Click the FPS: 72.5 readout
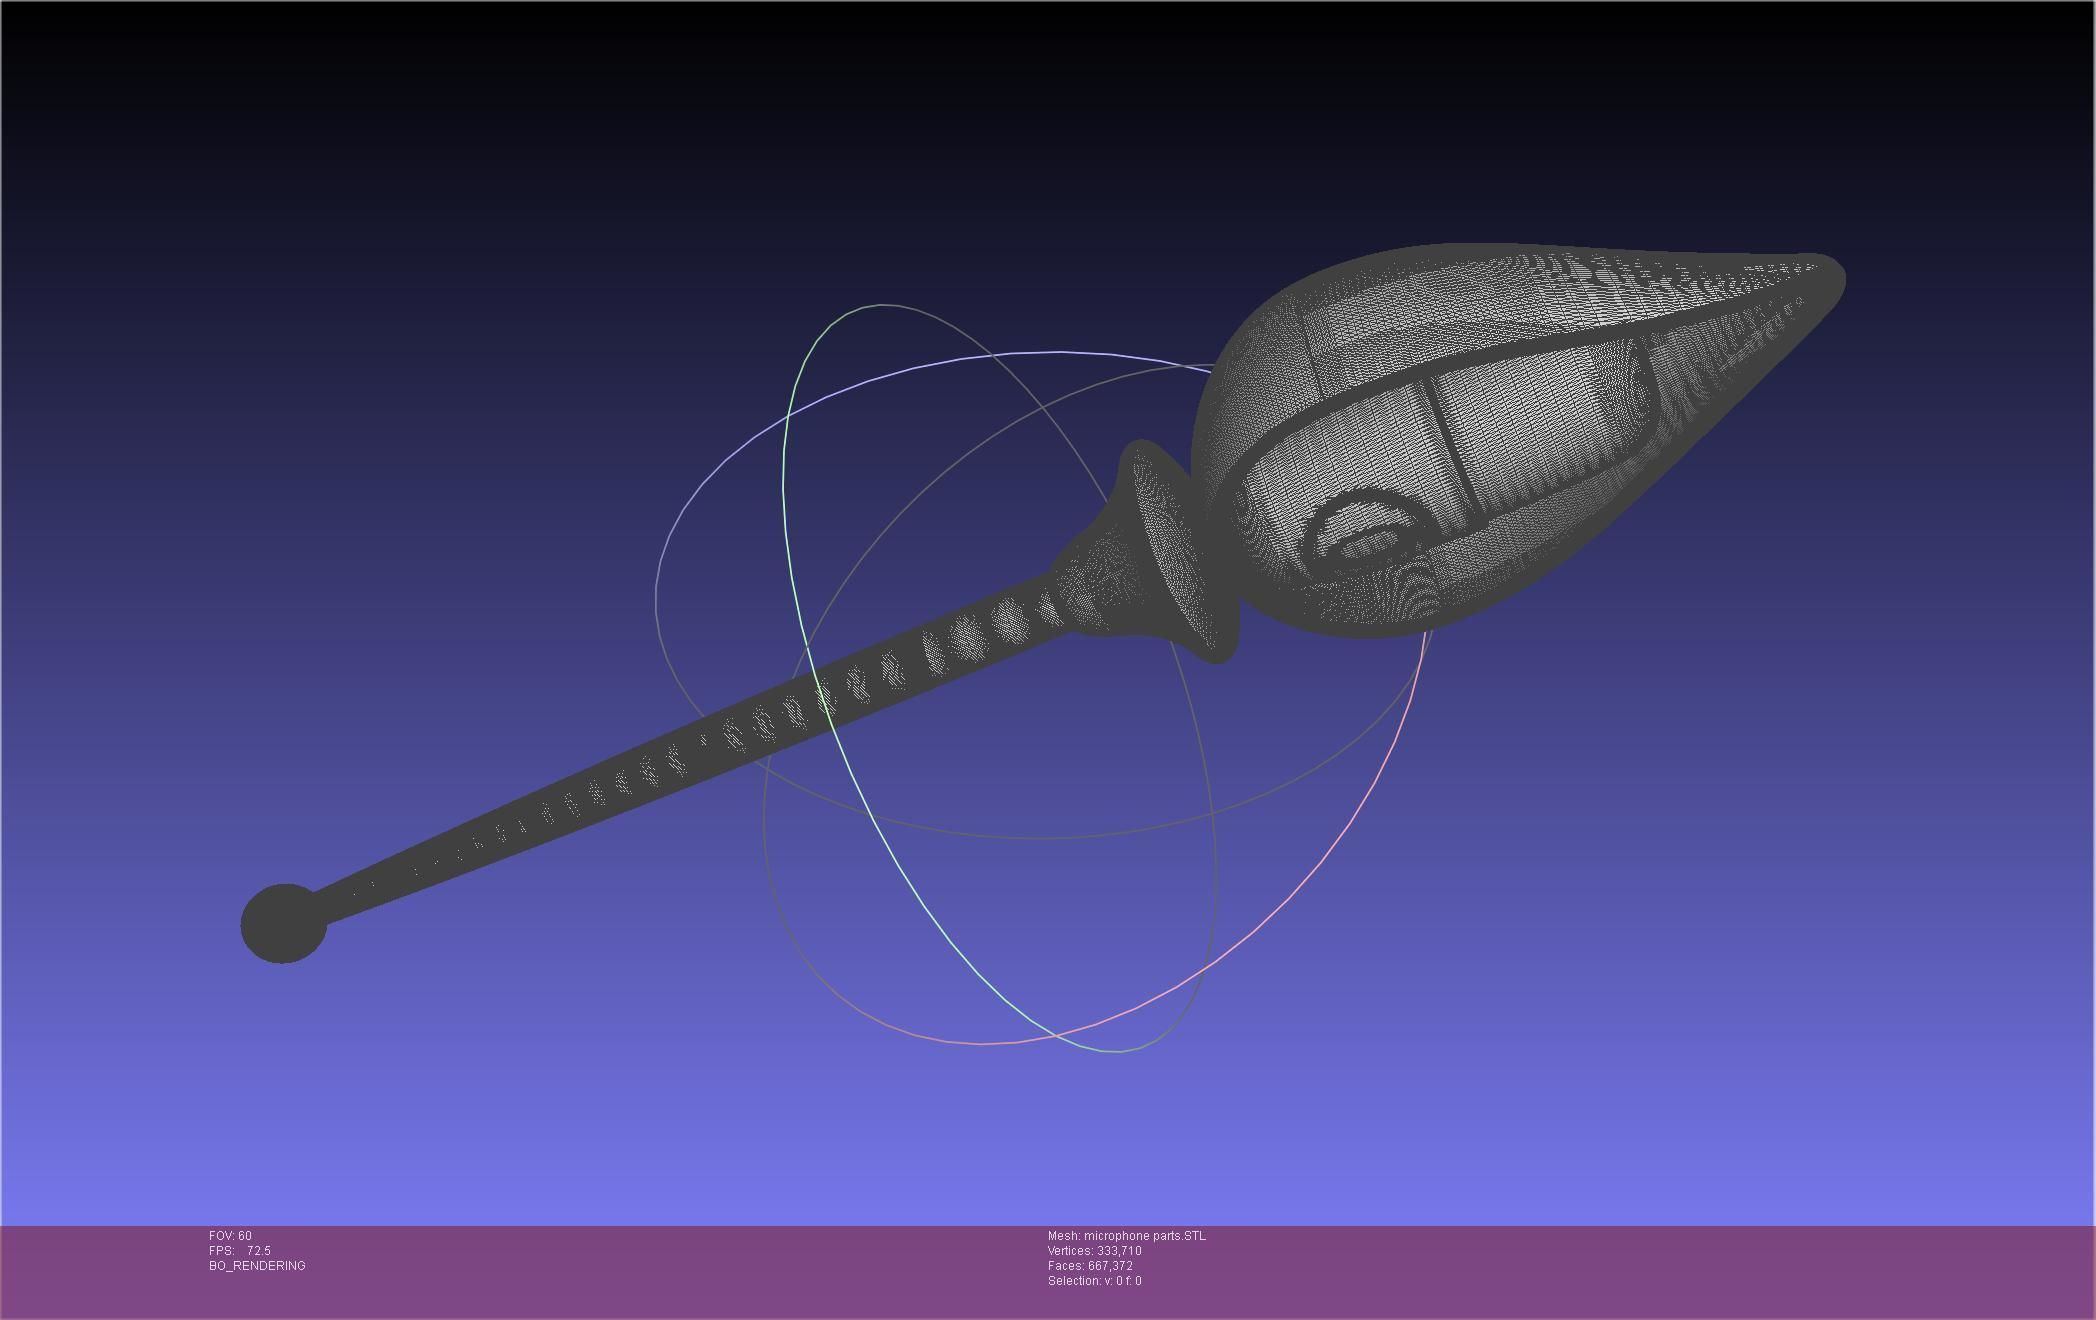The width and height of the screenshot is (2096, 1320). 240,1251
